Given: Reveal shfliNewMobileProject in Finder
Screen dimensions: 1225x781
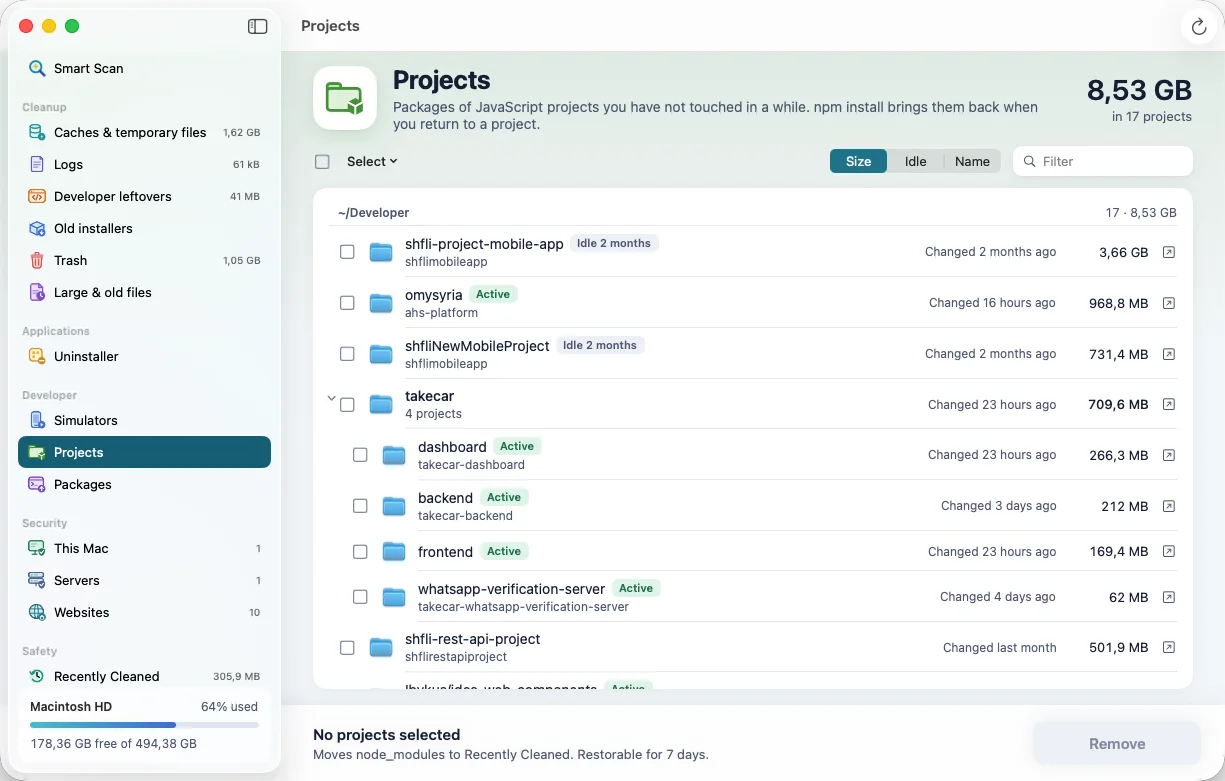Looking at the screenshot, I should click(x=1169, y=354).
